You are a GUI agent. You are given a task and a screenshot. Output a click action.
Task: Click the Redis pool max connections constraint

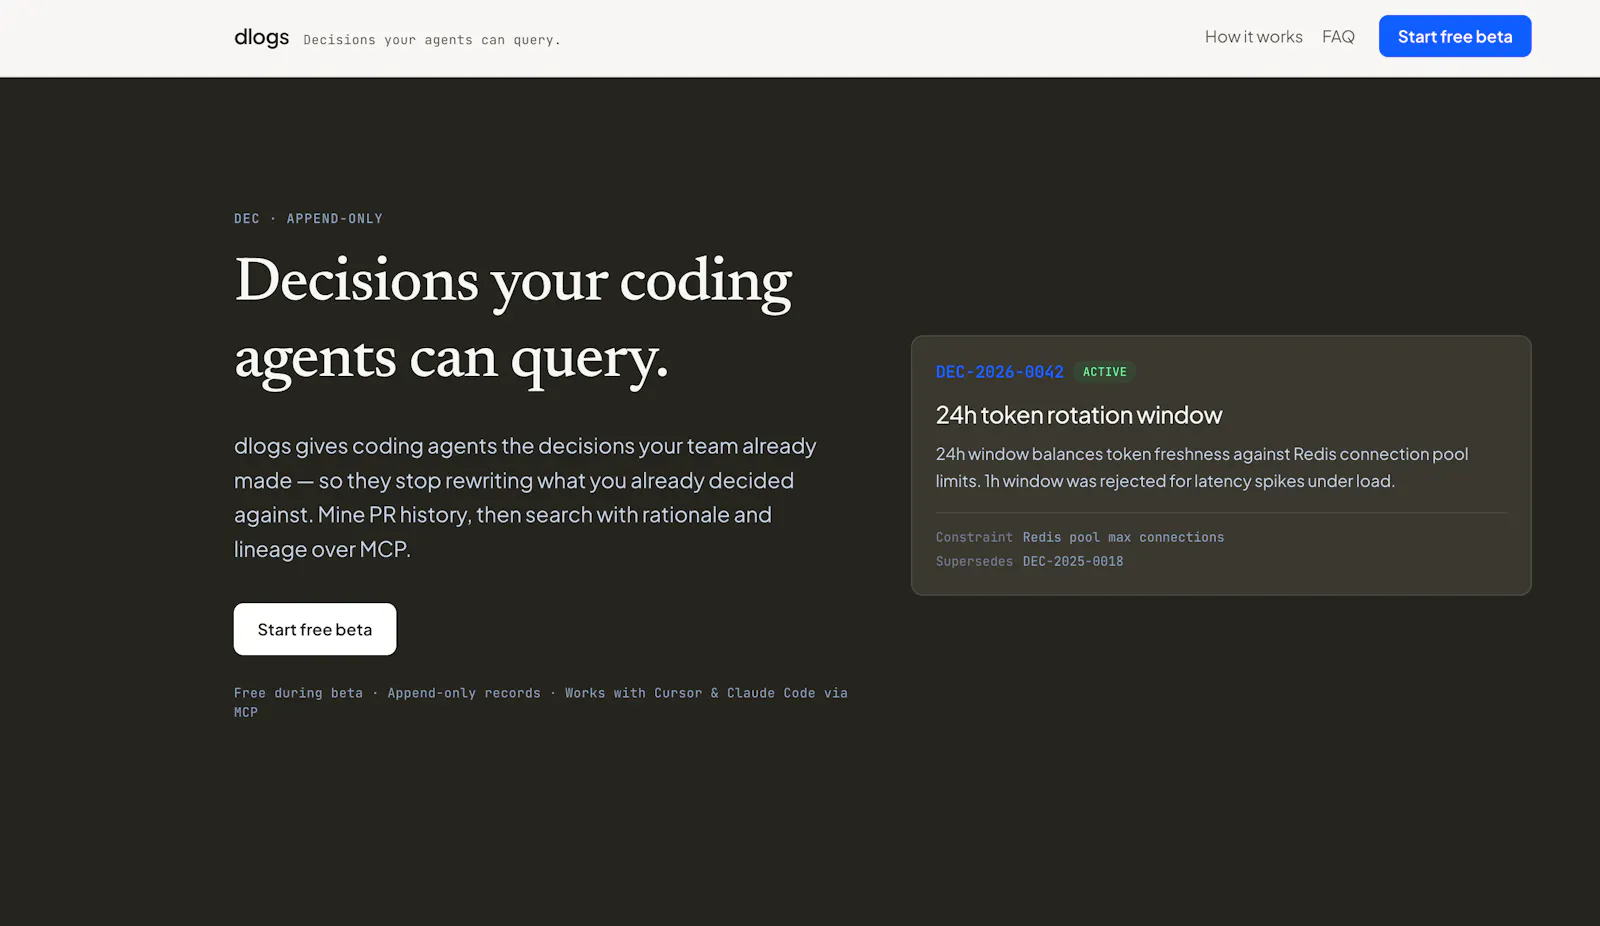click(x=1123, y=538)
